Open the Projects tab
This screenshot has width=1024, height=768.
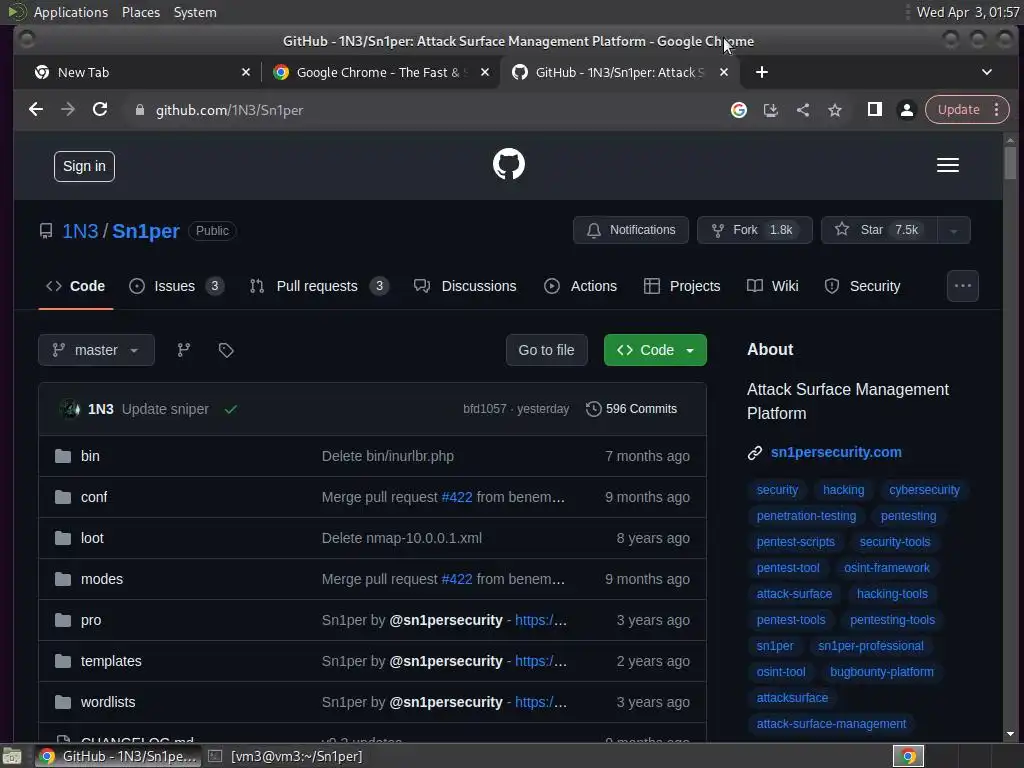point(682,286)
